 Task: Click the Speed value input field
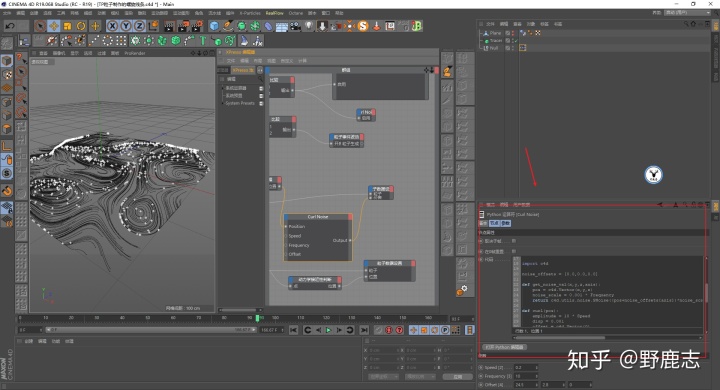point(525,367)
